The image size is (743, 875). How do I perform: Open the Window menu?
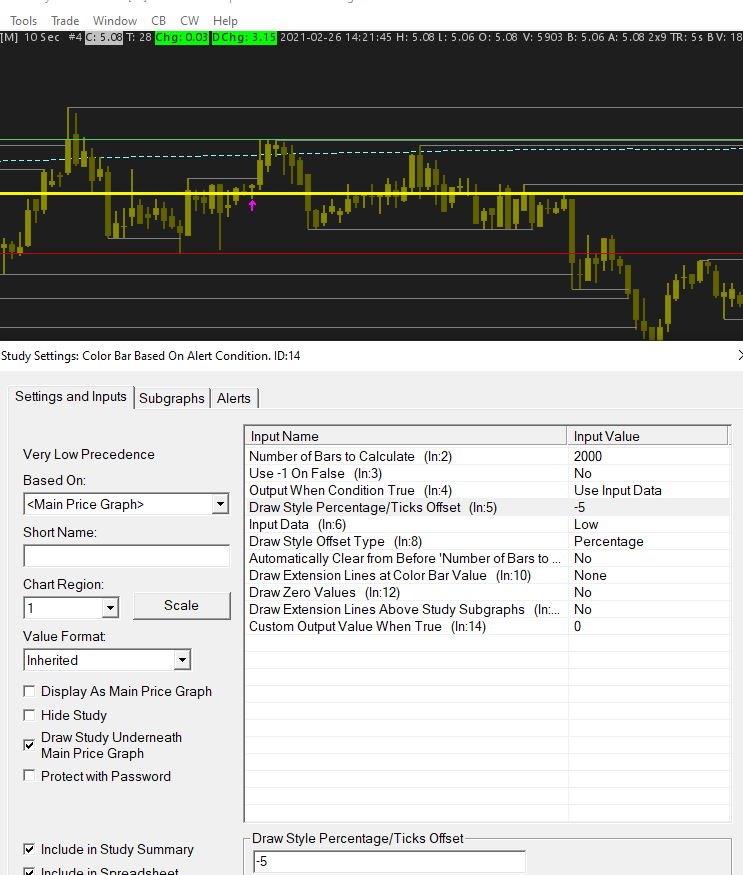click(x=114, y=21)
